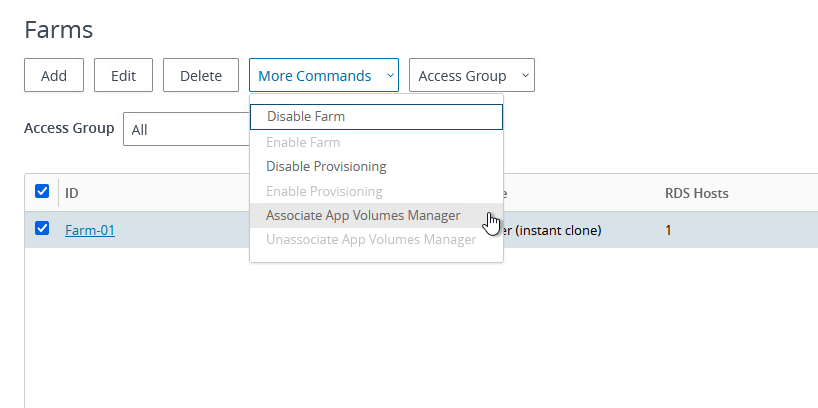Sort by the ID column header
The image size is (818, 408).
72,193
